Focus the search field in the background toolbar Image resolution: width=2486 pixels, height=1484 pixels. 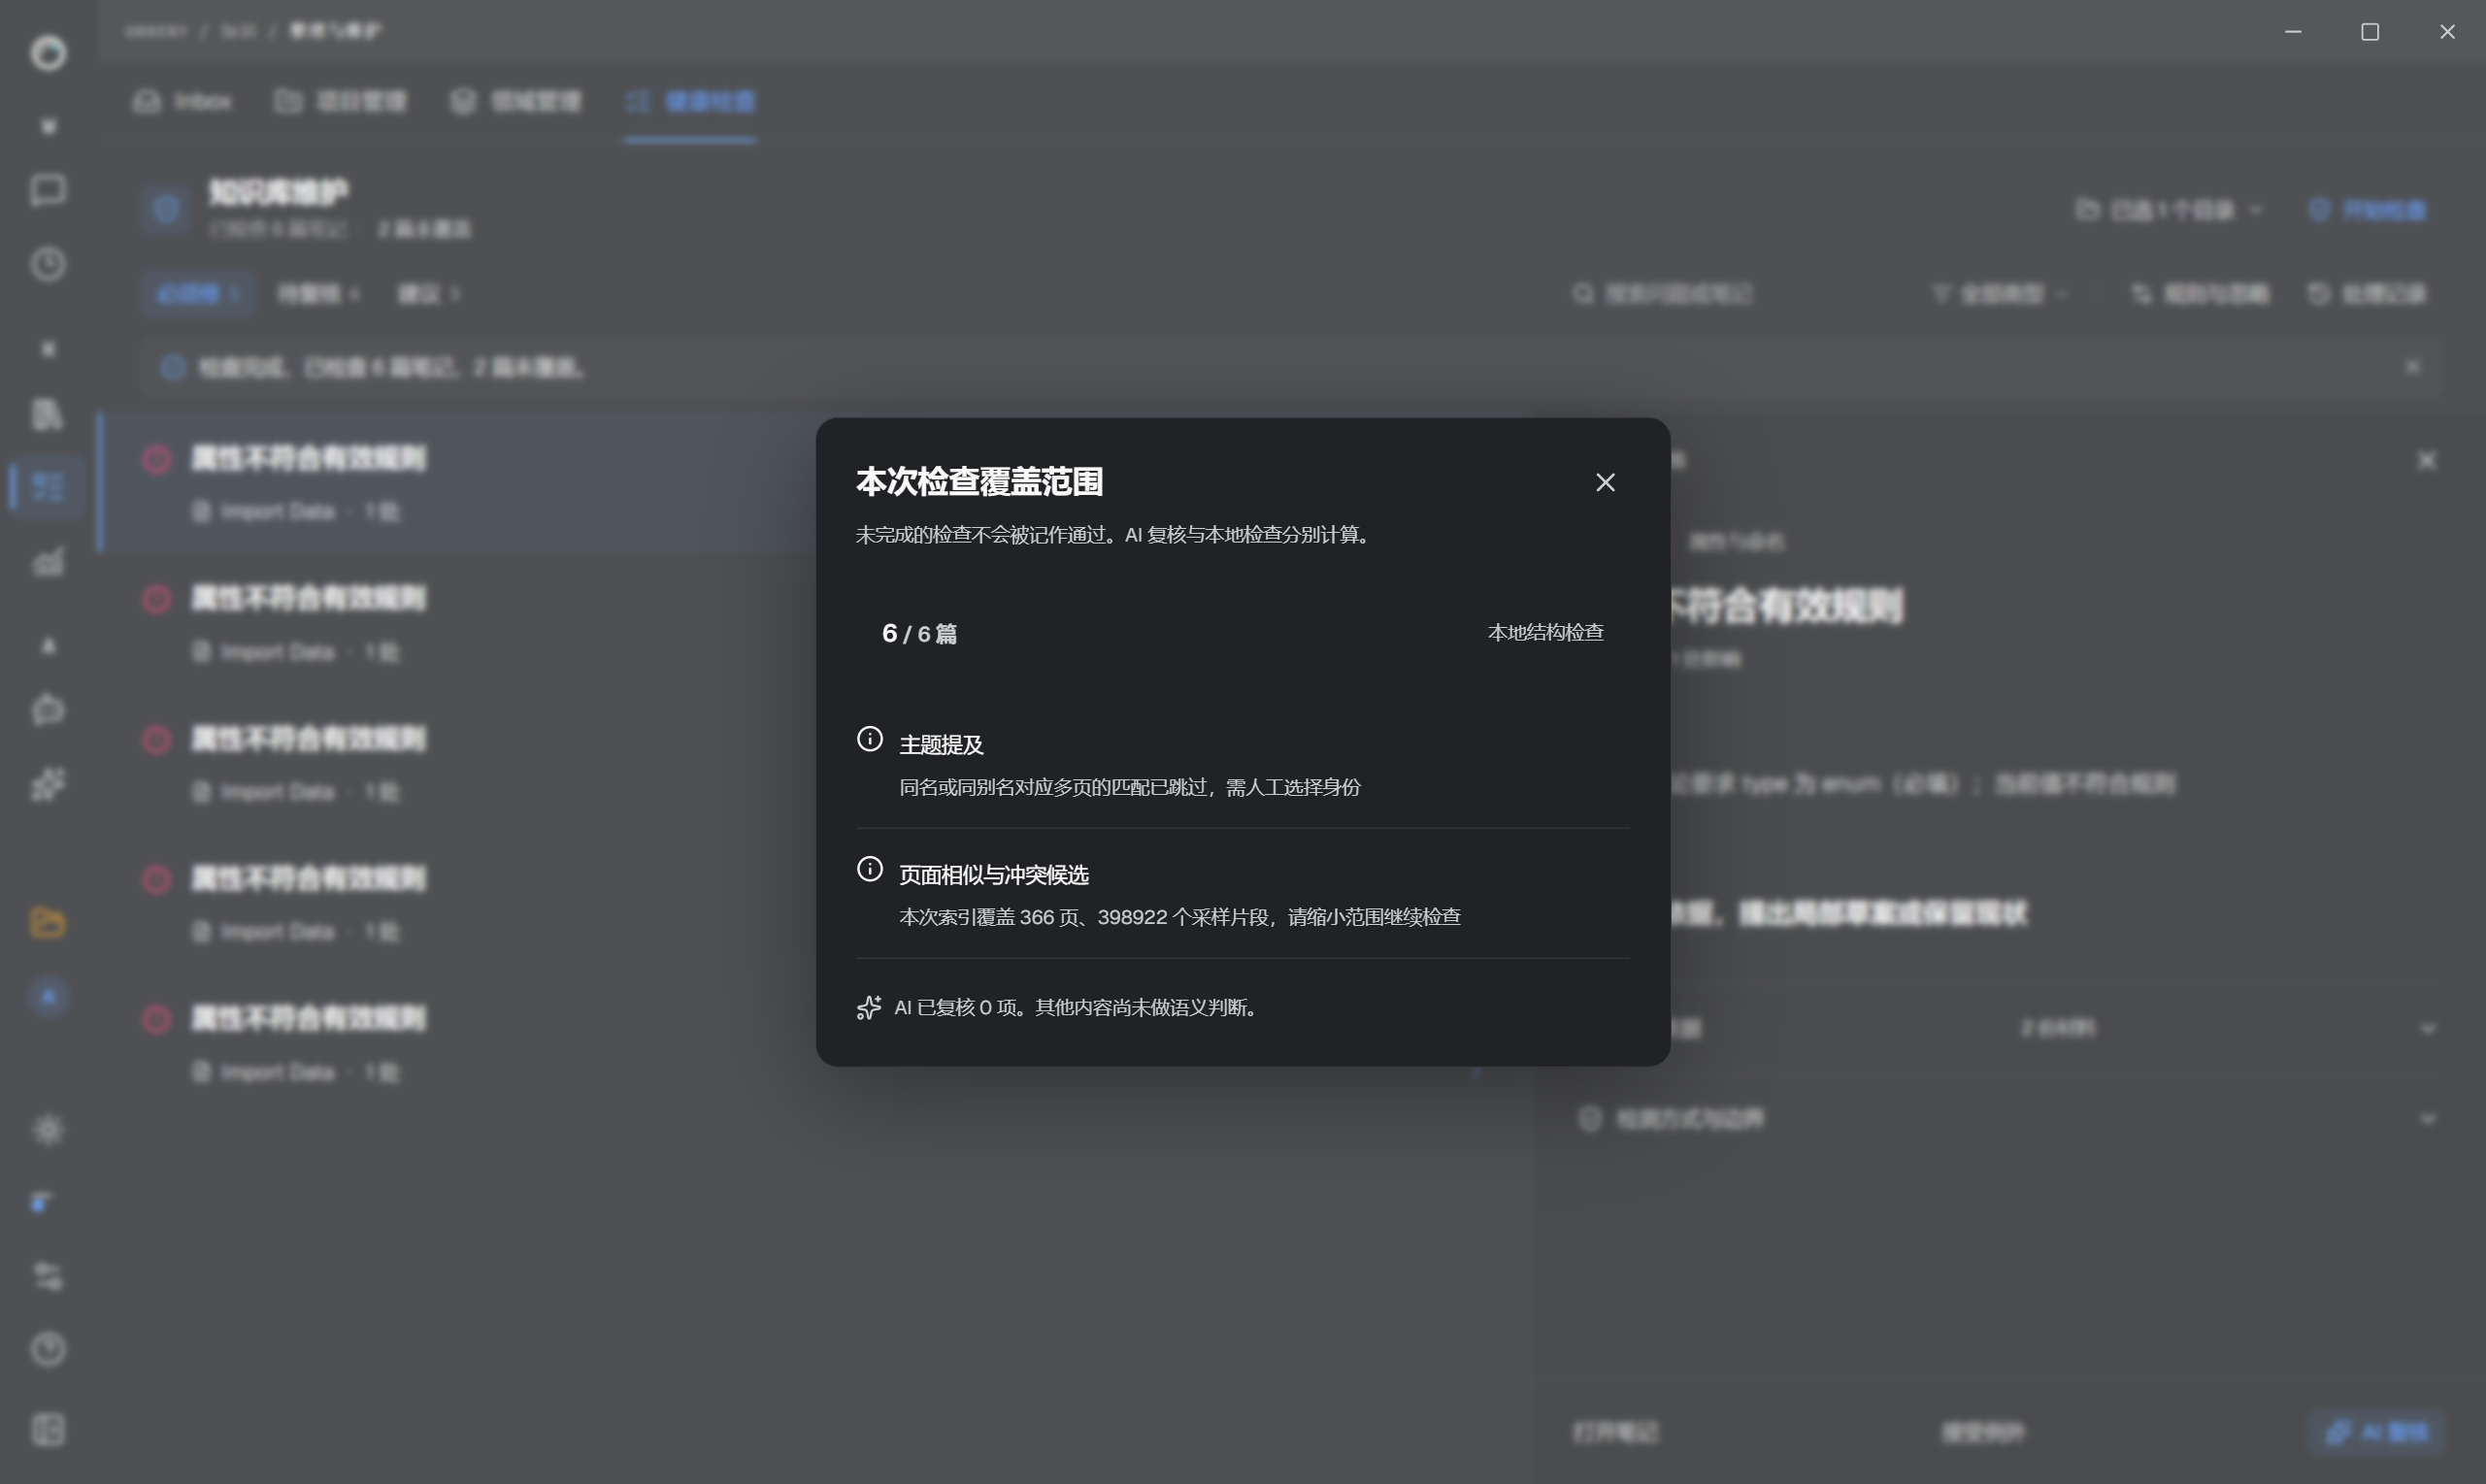click(x=1663, y=294)
